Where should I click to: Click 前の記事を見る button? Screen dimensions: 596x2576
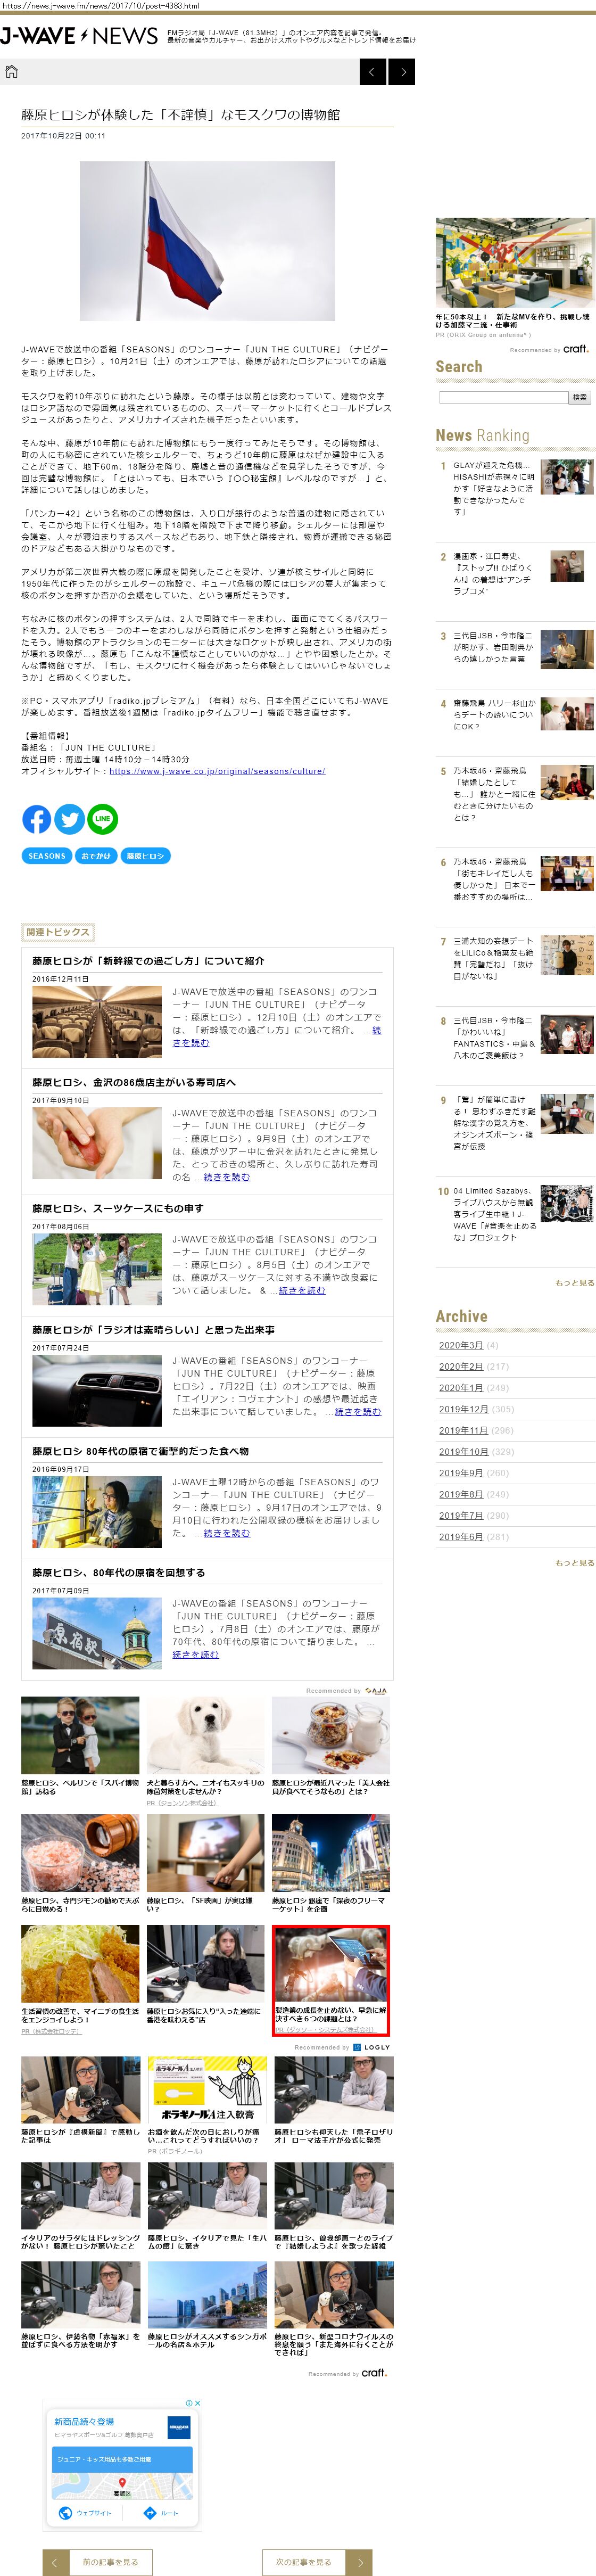(x=97, y=2562)
